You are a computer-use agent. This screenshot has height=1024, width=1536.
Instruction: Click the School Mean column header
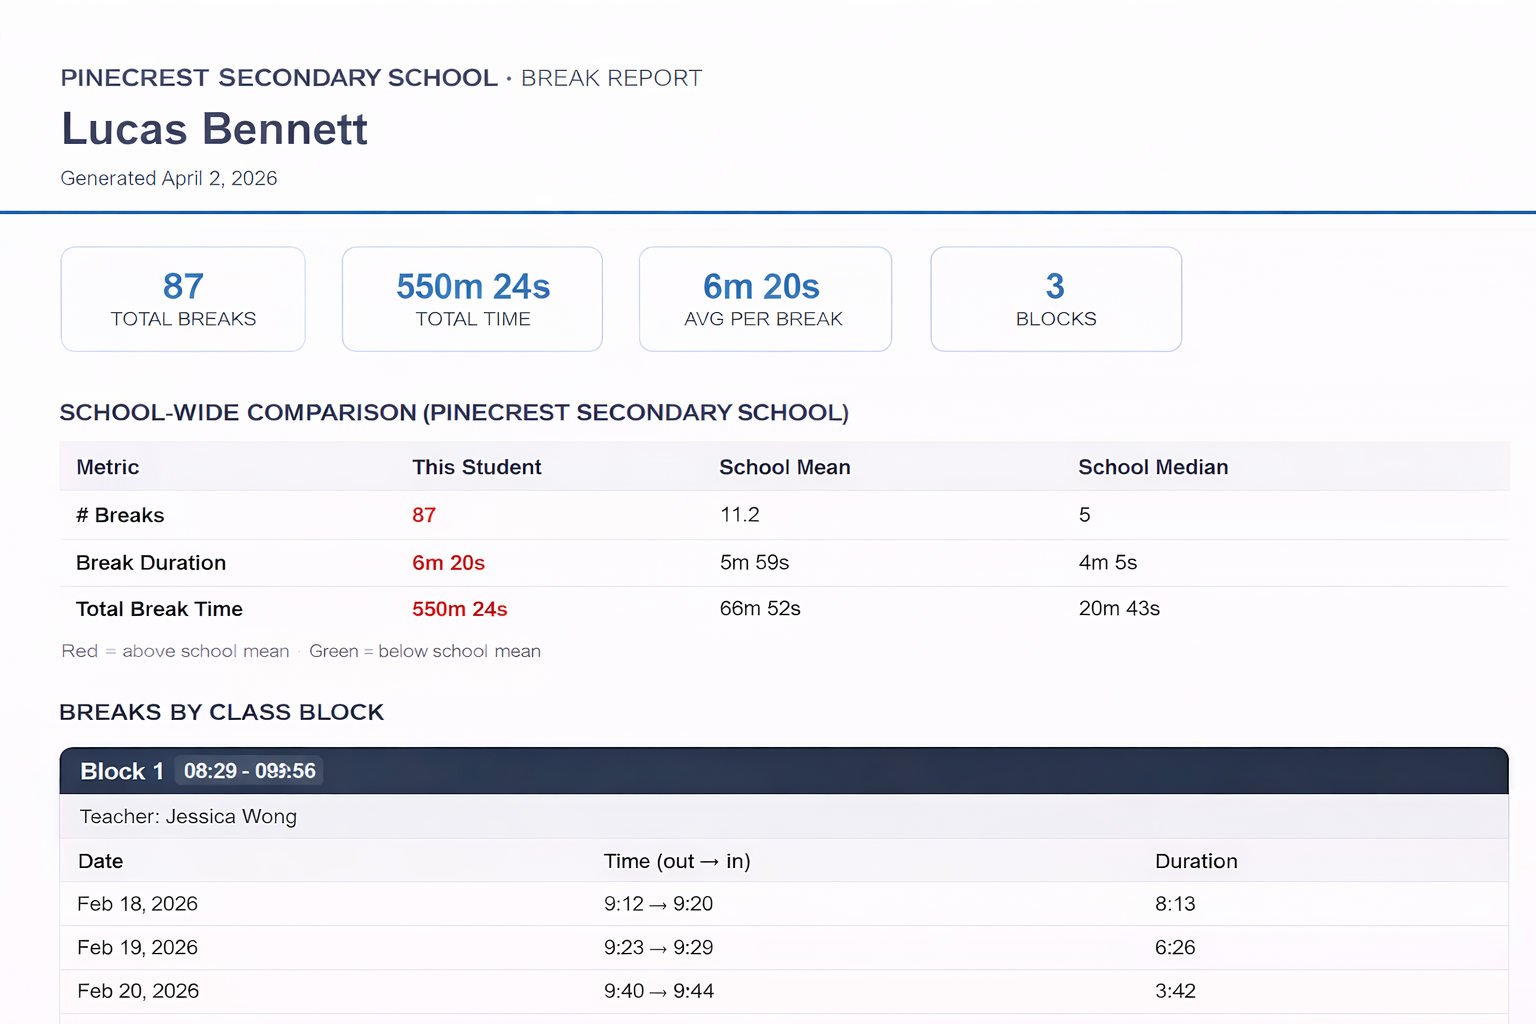pos(785,467)
